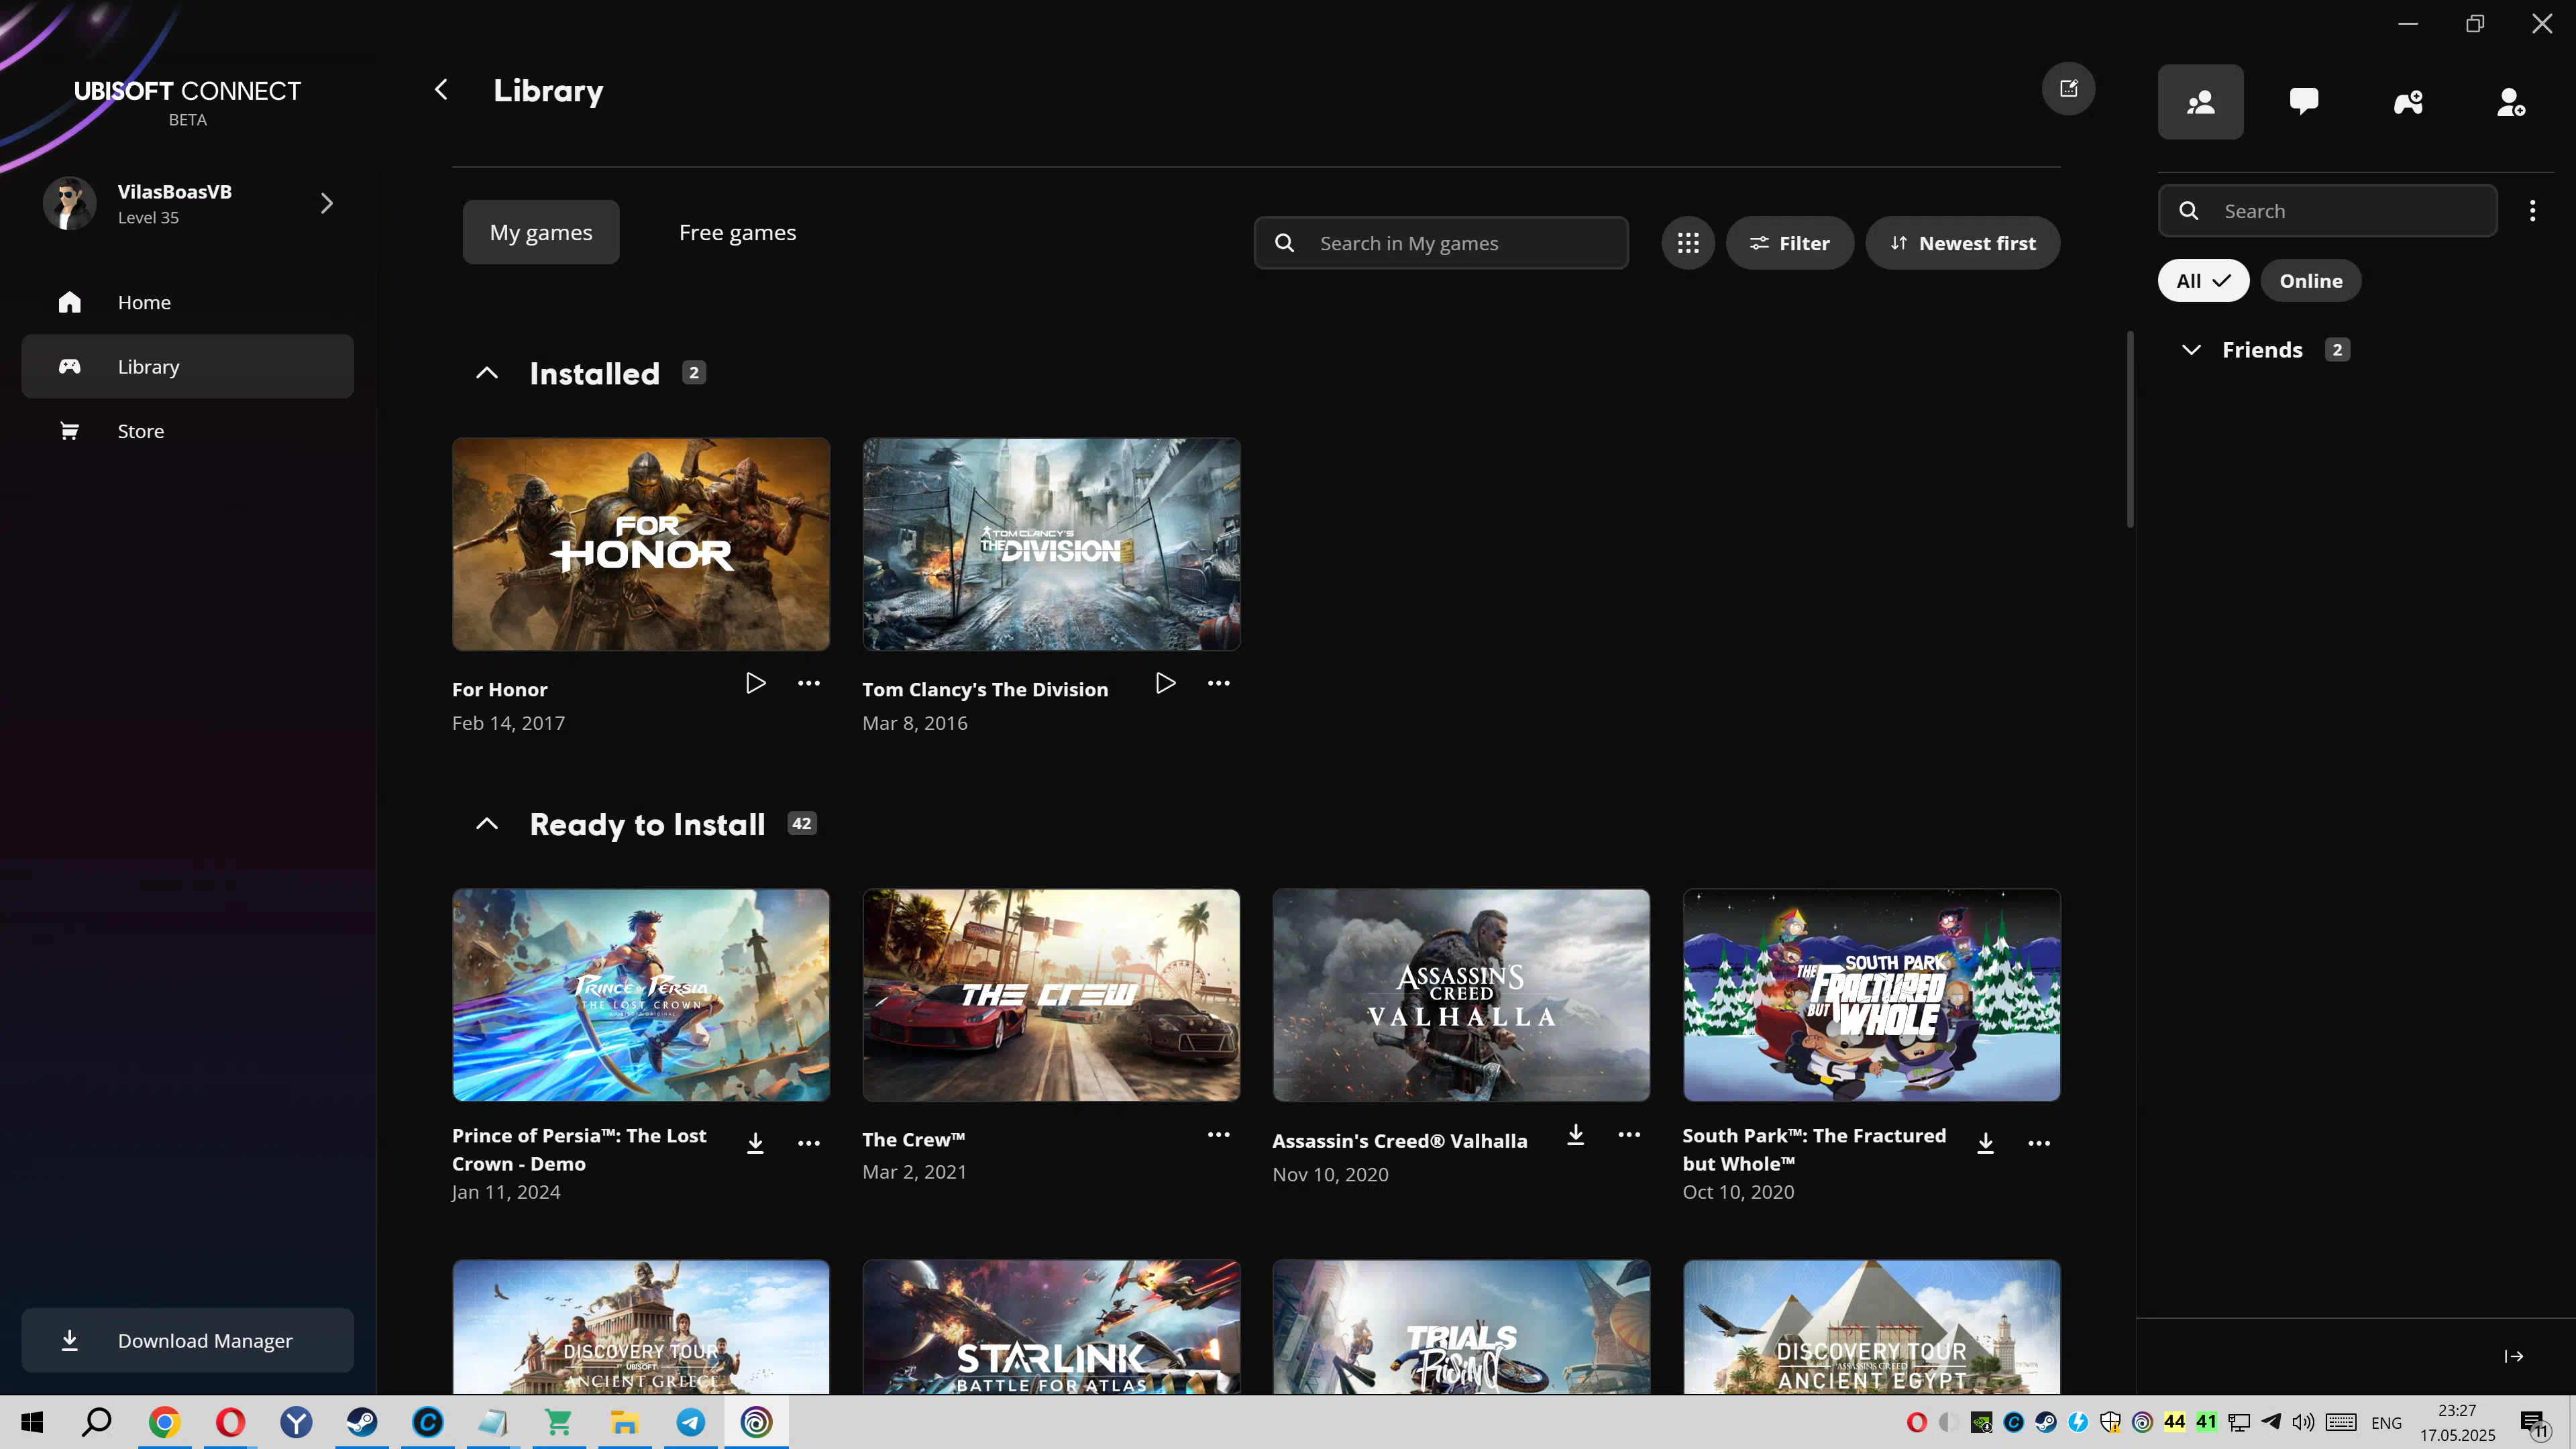Viewport: 2576px width, 1449px height.
Task: Toggle the Online friends filter chip
Action: [x=2310, y=281]
